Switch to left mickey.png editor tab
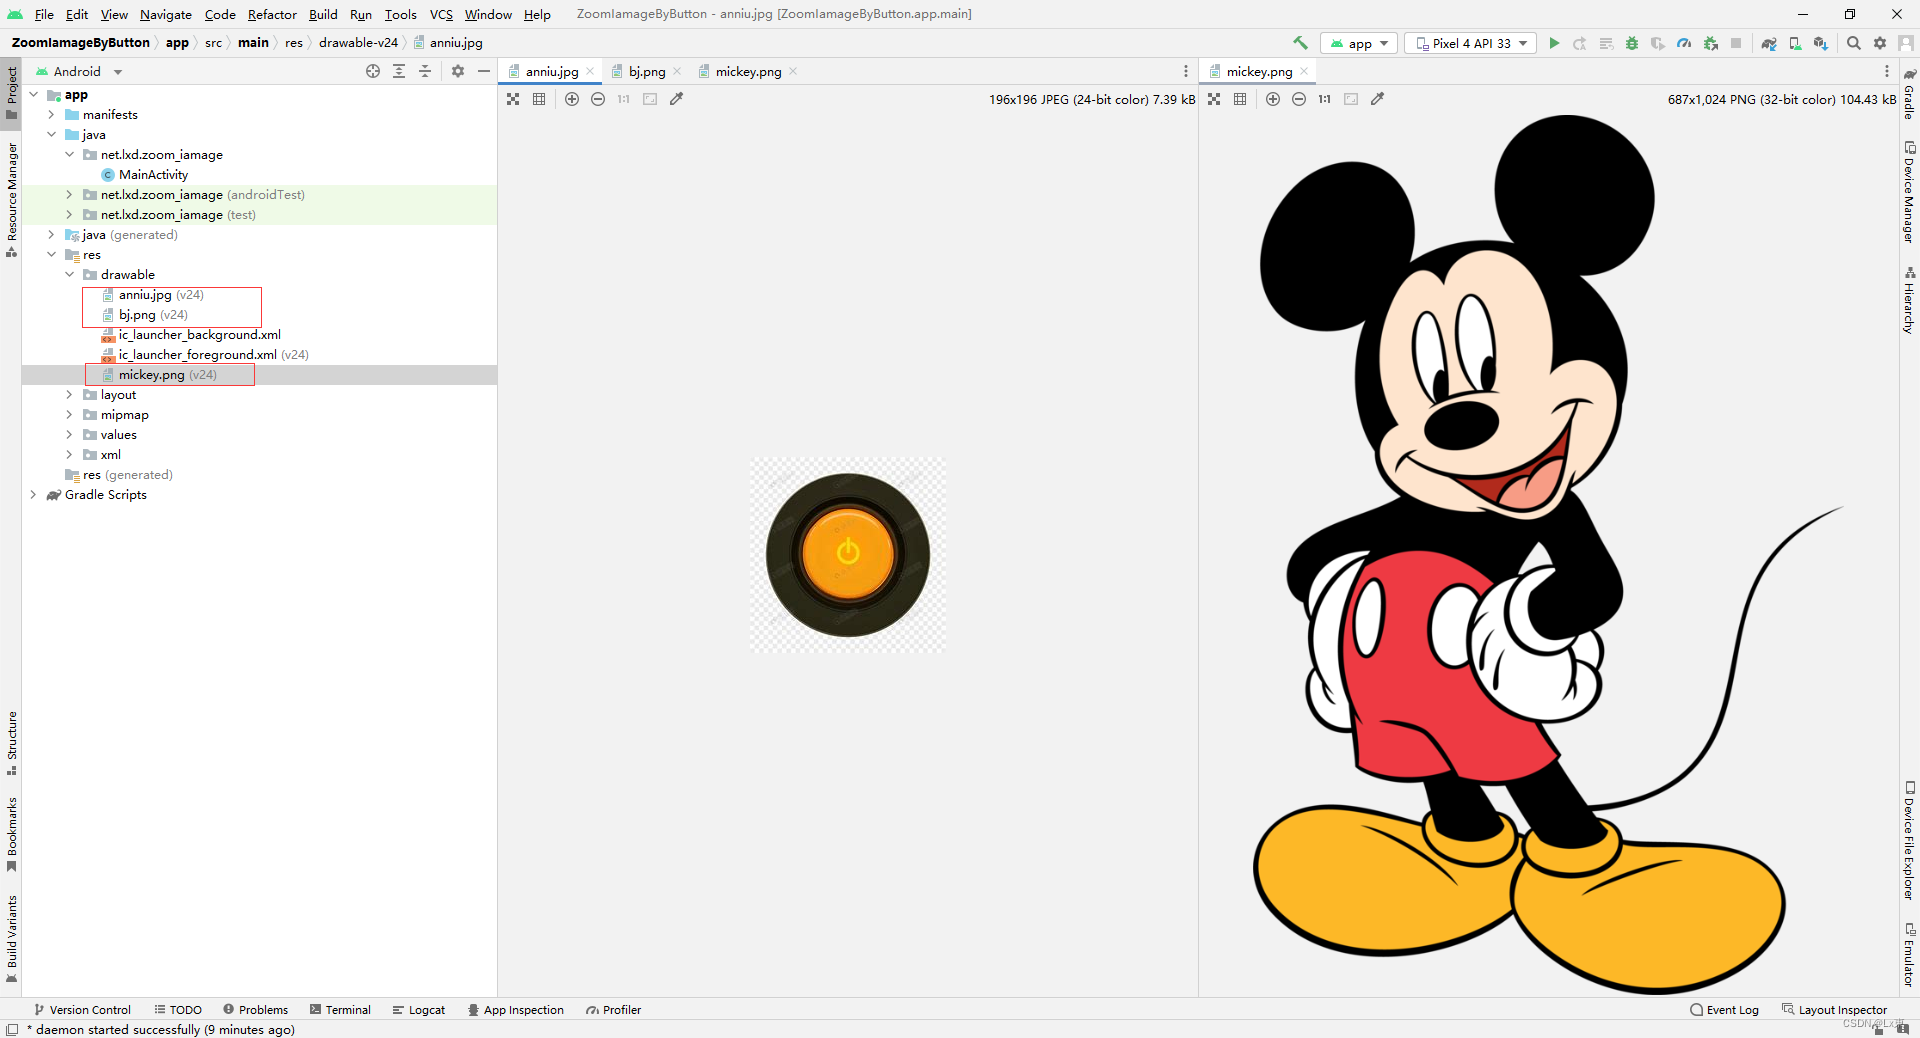1920x1038 pixels. [x=748, y=71]
